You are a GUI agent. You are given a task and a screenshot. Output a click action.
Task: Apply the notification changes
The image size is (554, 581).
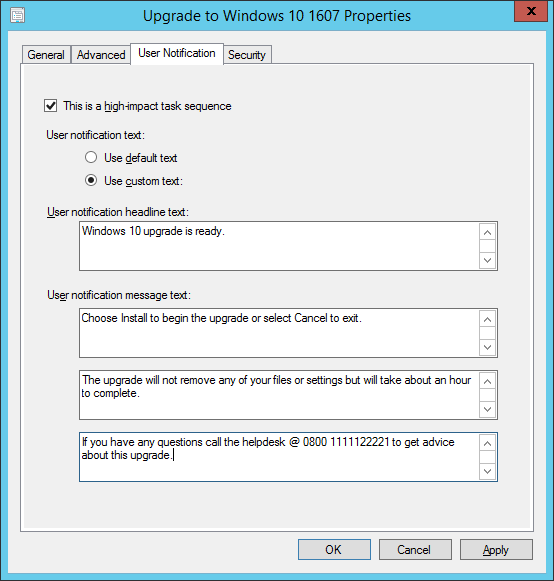496,549
